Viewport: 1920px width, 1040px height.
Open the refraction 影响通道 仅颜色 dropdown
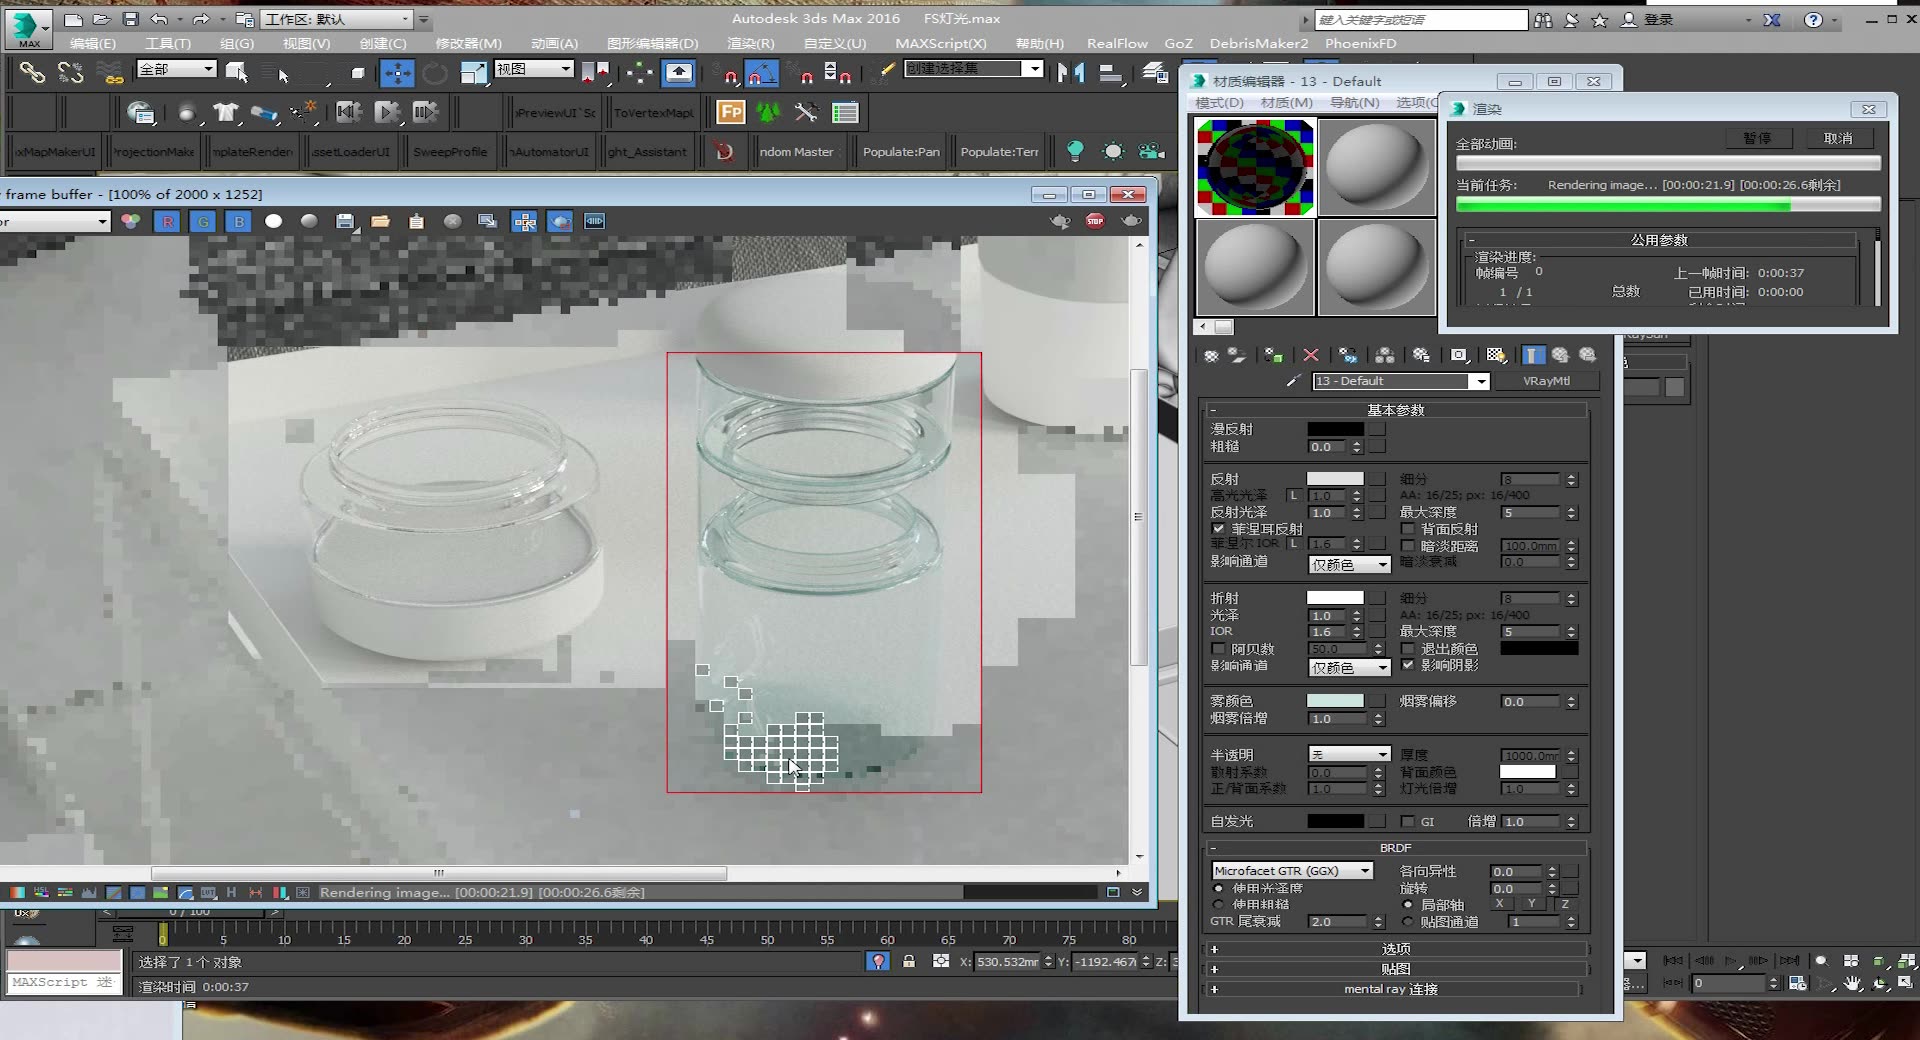tap(1349, 668)
